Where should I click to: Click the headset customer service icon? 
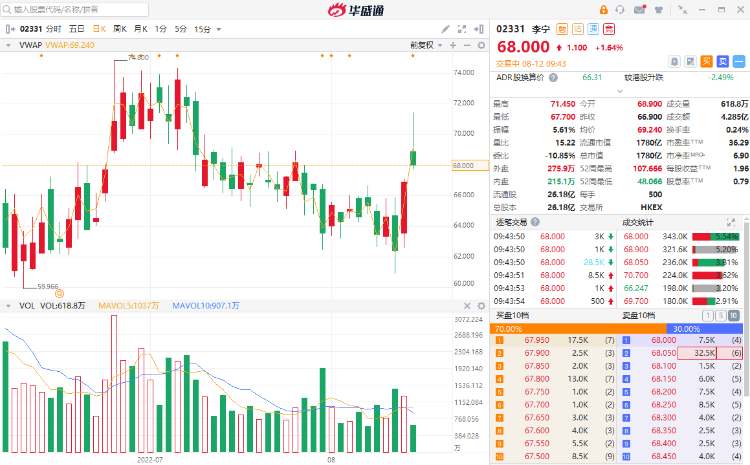tap(620, 10)
